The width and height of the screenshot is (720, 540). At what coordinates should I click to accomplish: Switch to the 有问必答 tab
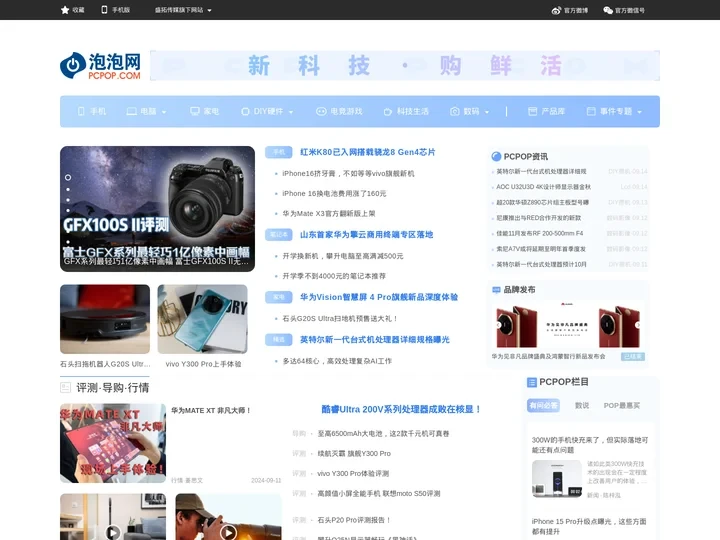pyautogui.click(x=543, y=405)
